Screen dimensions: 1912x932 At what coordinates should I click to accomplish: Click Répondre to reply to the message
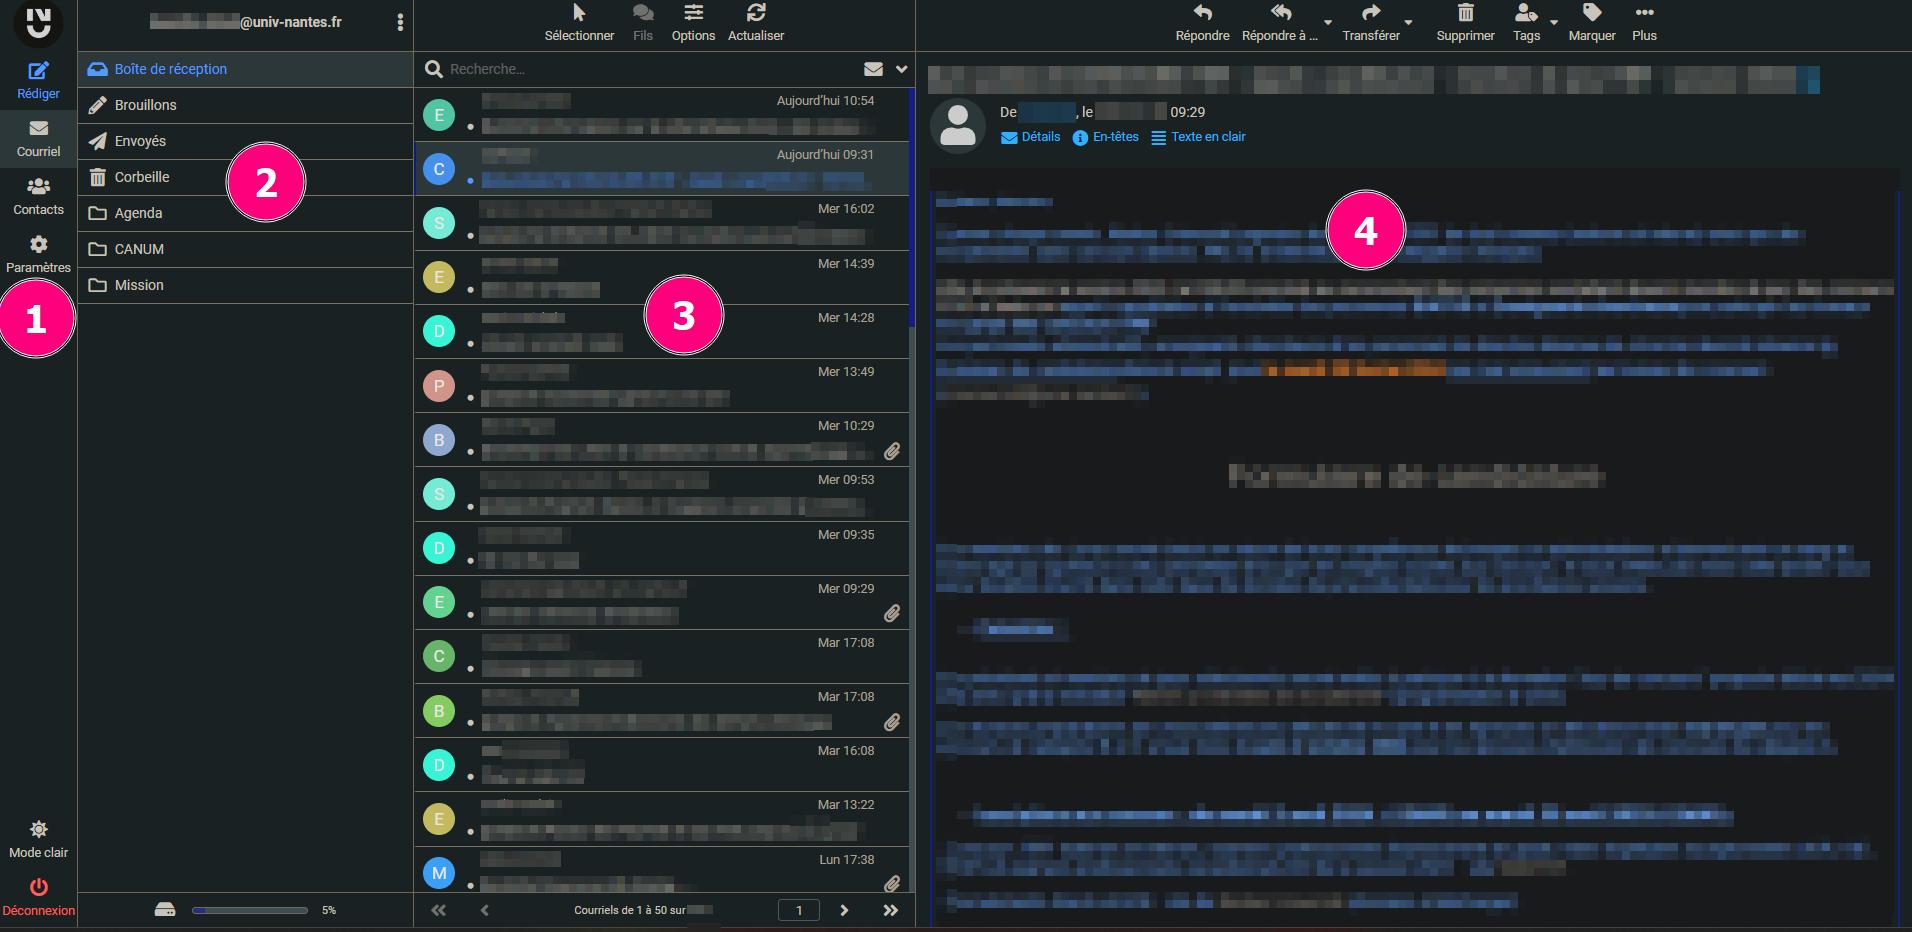[1202, 21]
